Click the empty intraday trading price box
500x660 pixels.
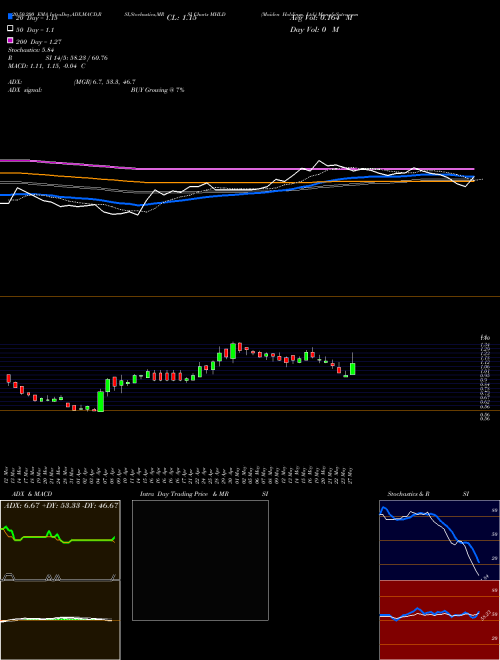point(200,560)
